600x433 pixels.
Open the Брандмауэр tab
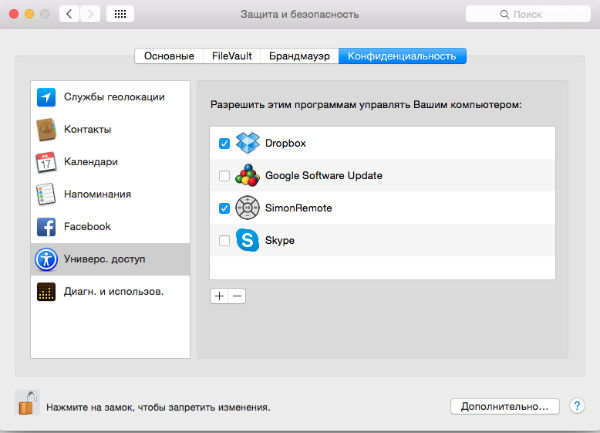(300, 56)
